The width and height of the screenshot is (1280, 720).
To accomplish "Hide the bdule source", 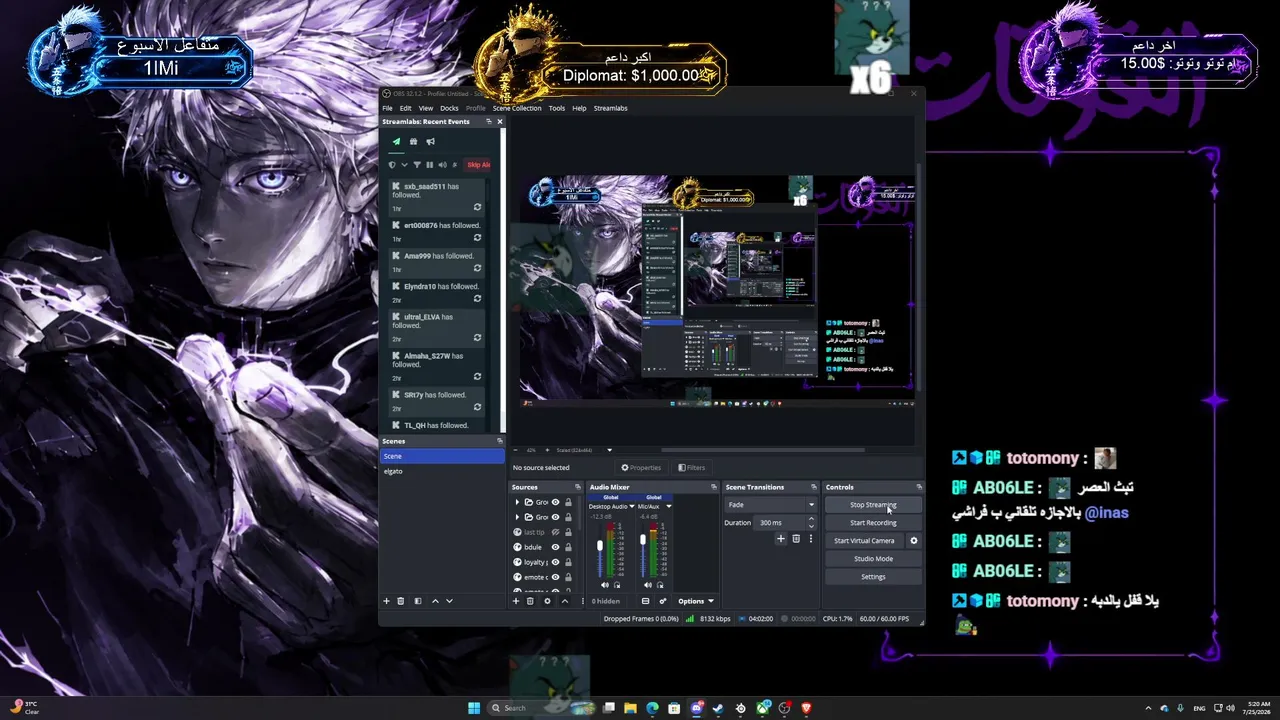I will 555,547.
